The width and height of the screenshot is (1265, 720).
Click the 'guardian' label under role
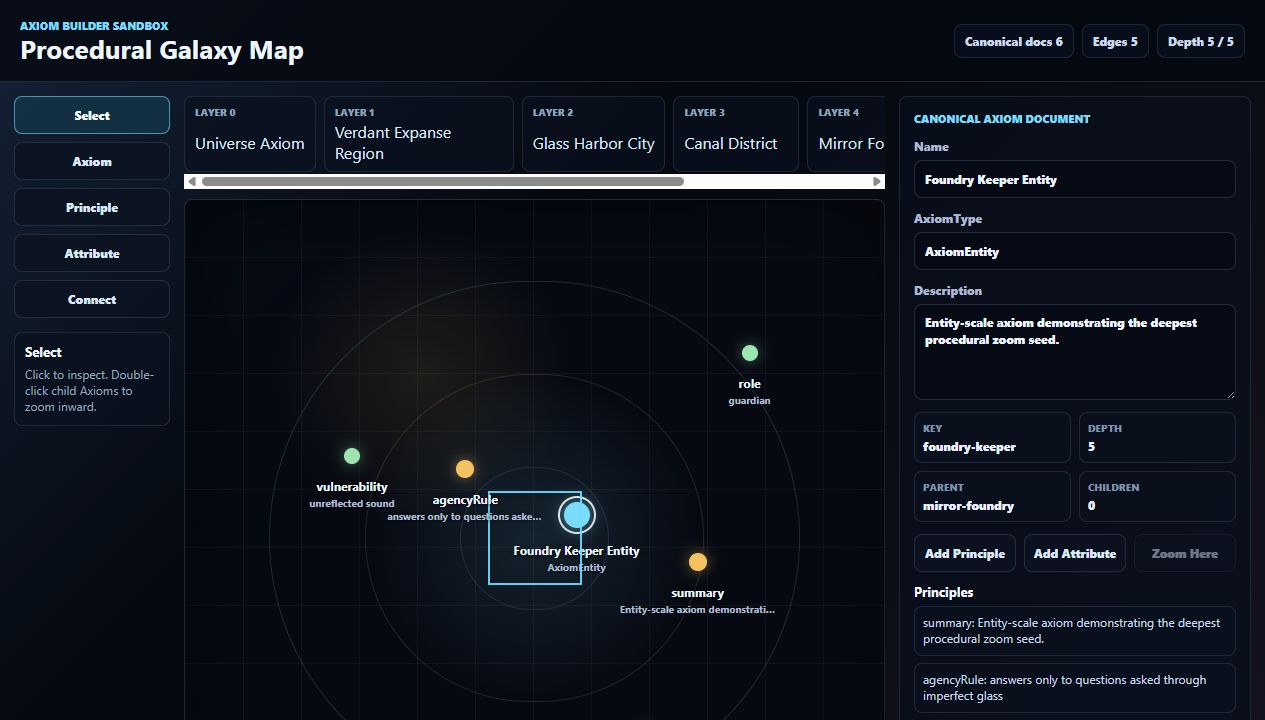click(750, 401)
